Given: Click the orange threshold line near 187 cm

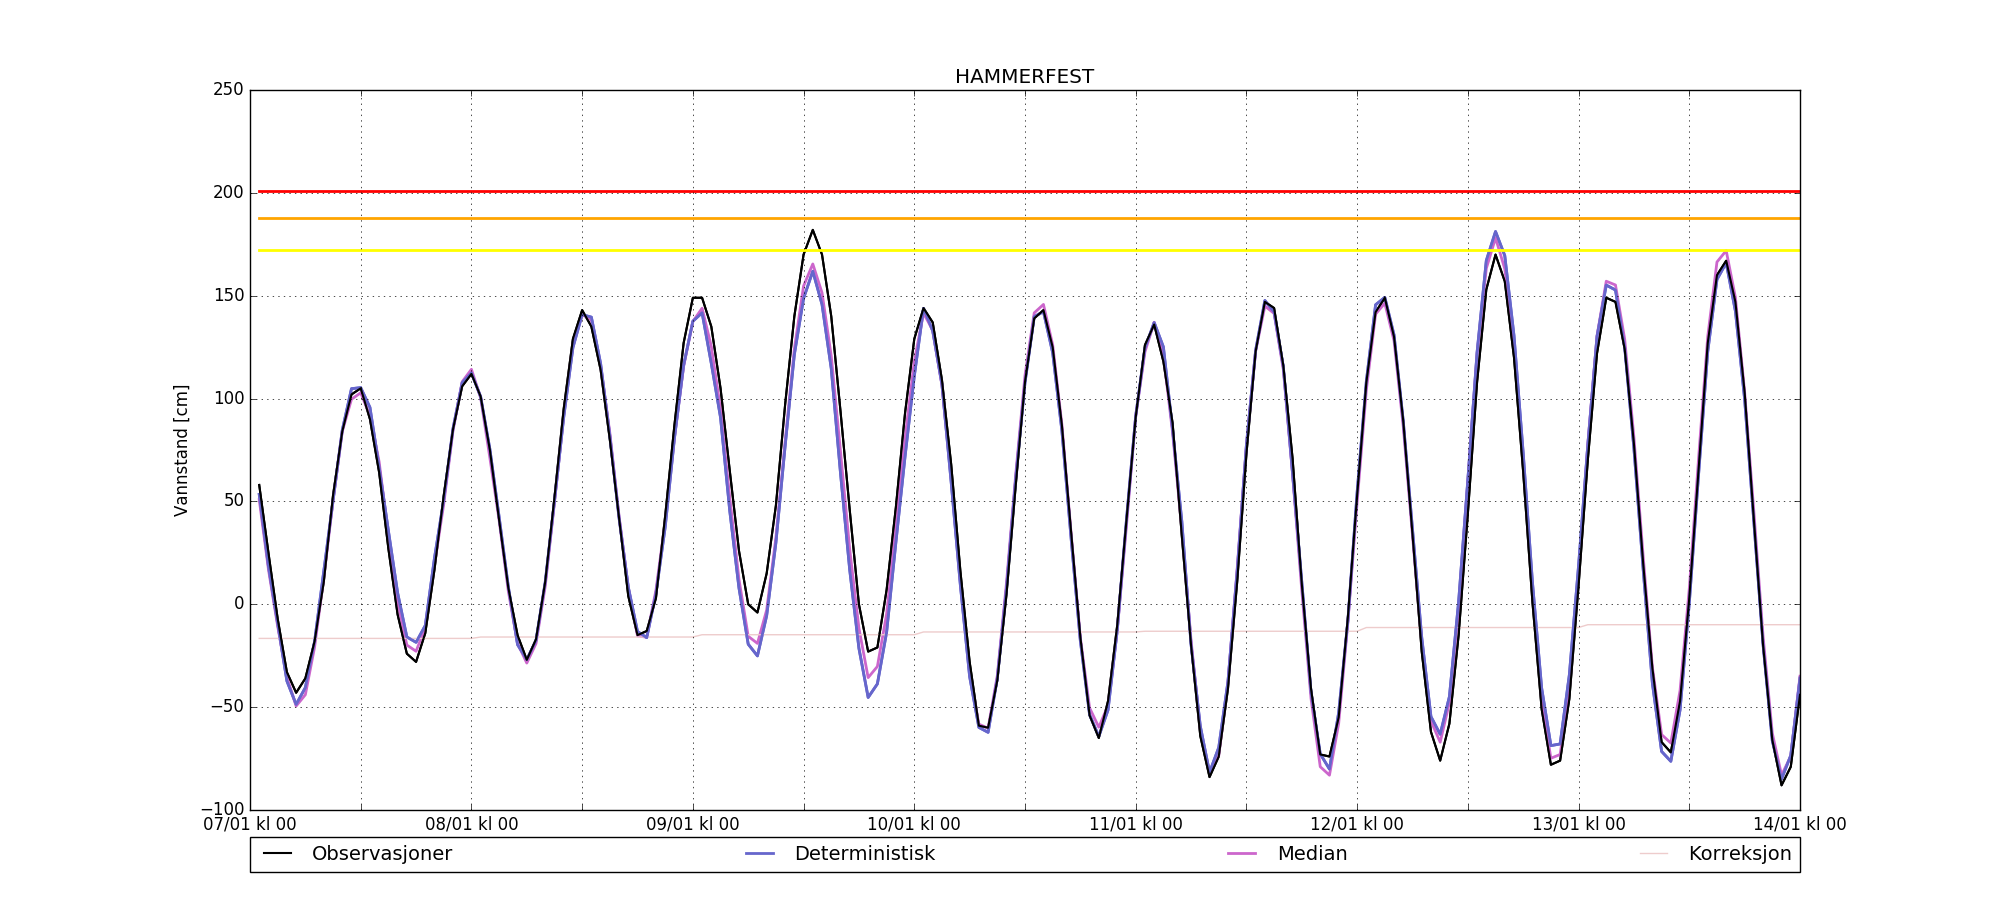Looking at the screenshot, I should pos(1029,218).
